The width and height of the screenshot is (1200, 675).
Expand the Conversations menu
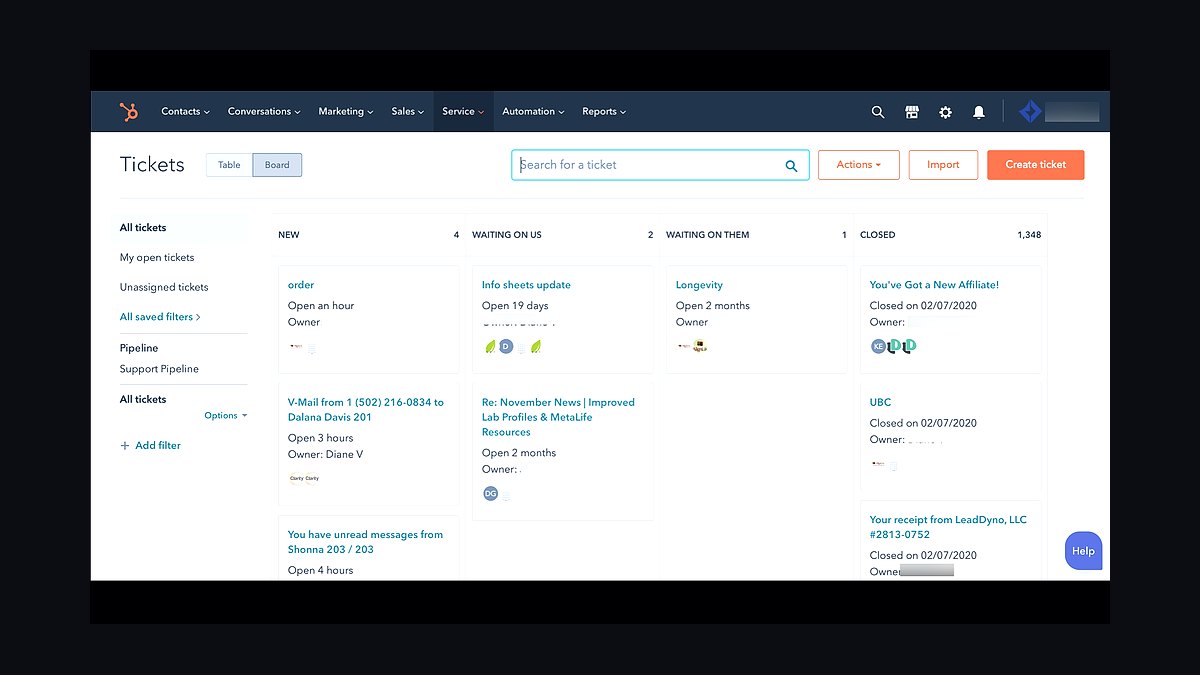(264, 112)
